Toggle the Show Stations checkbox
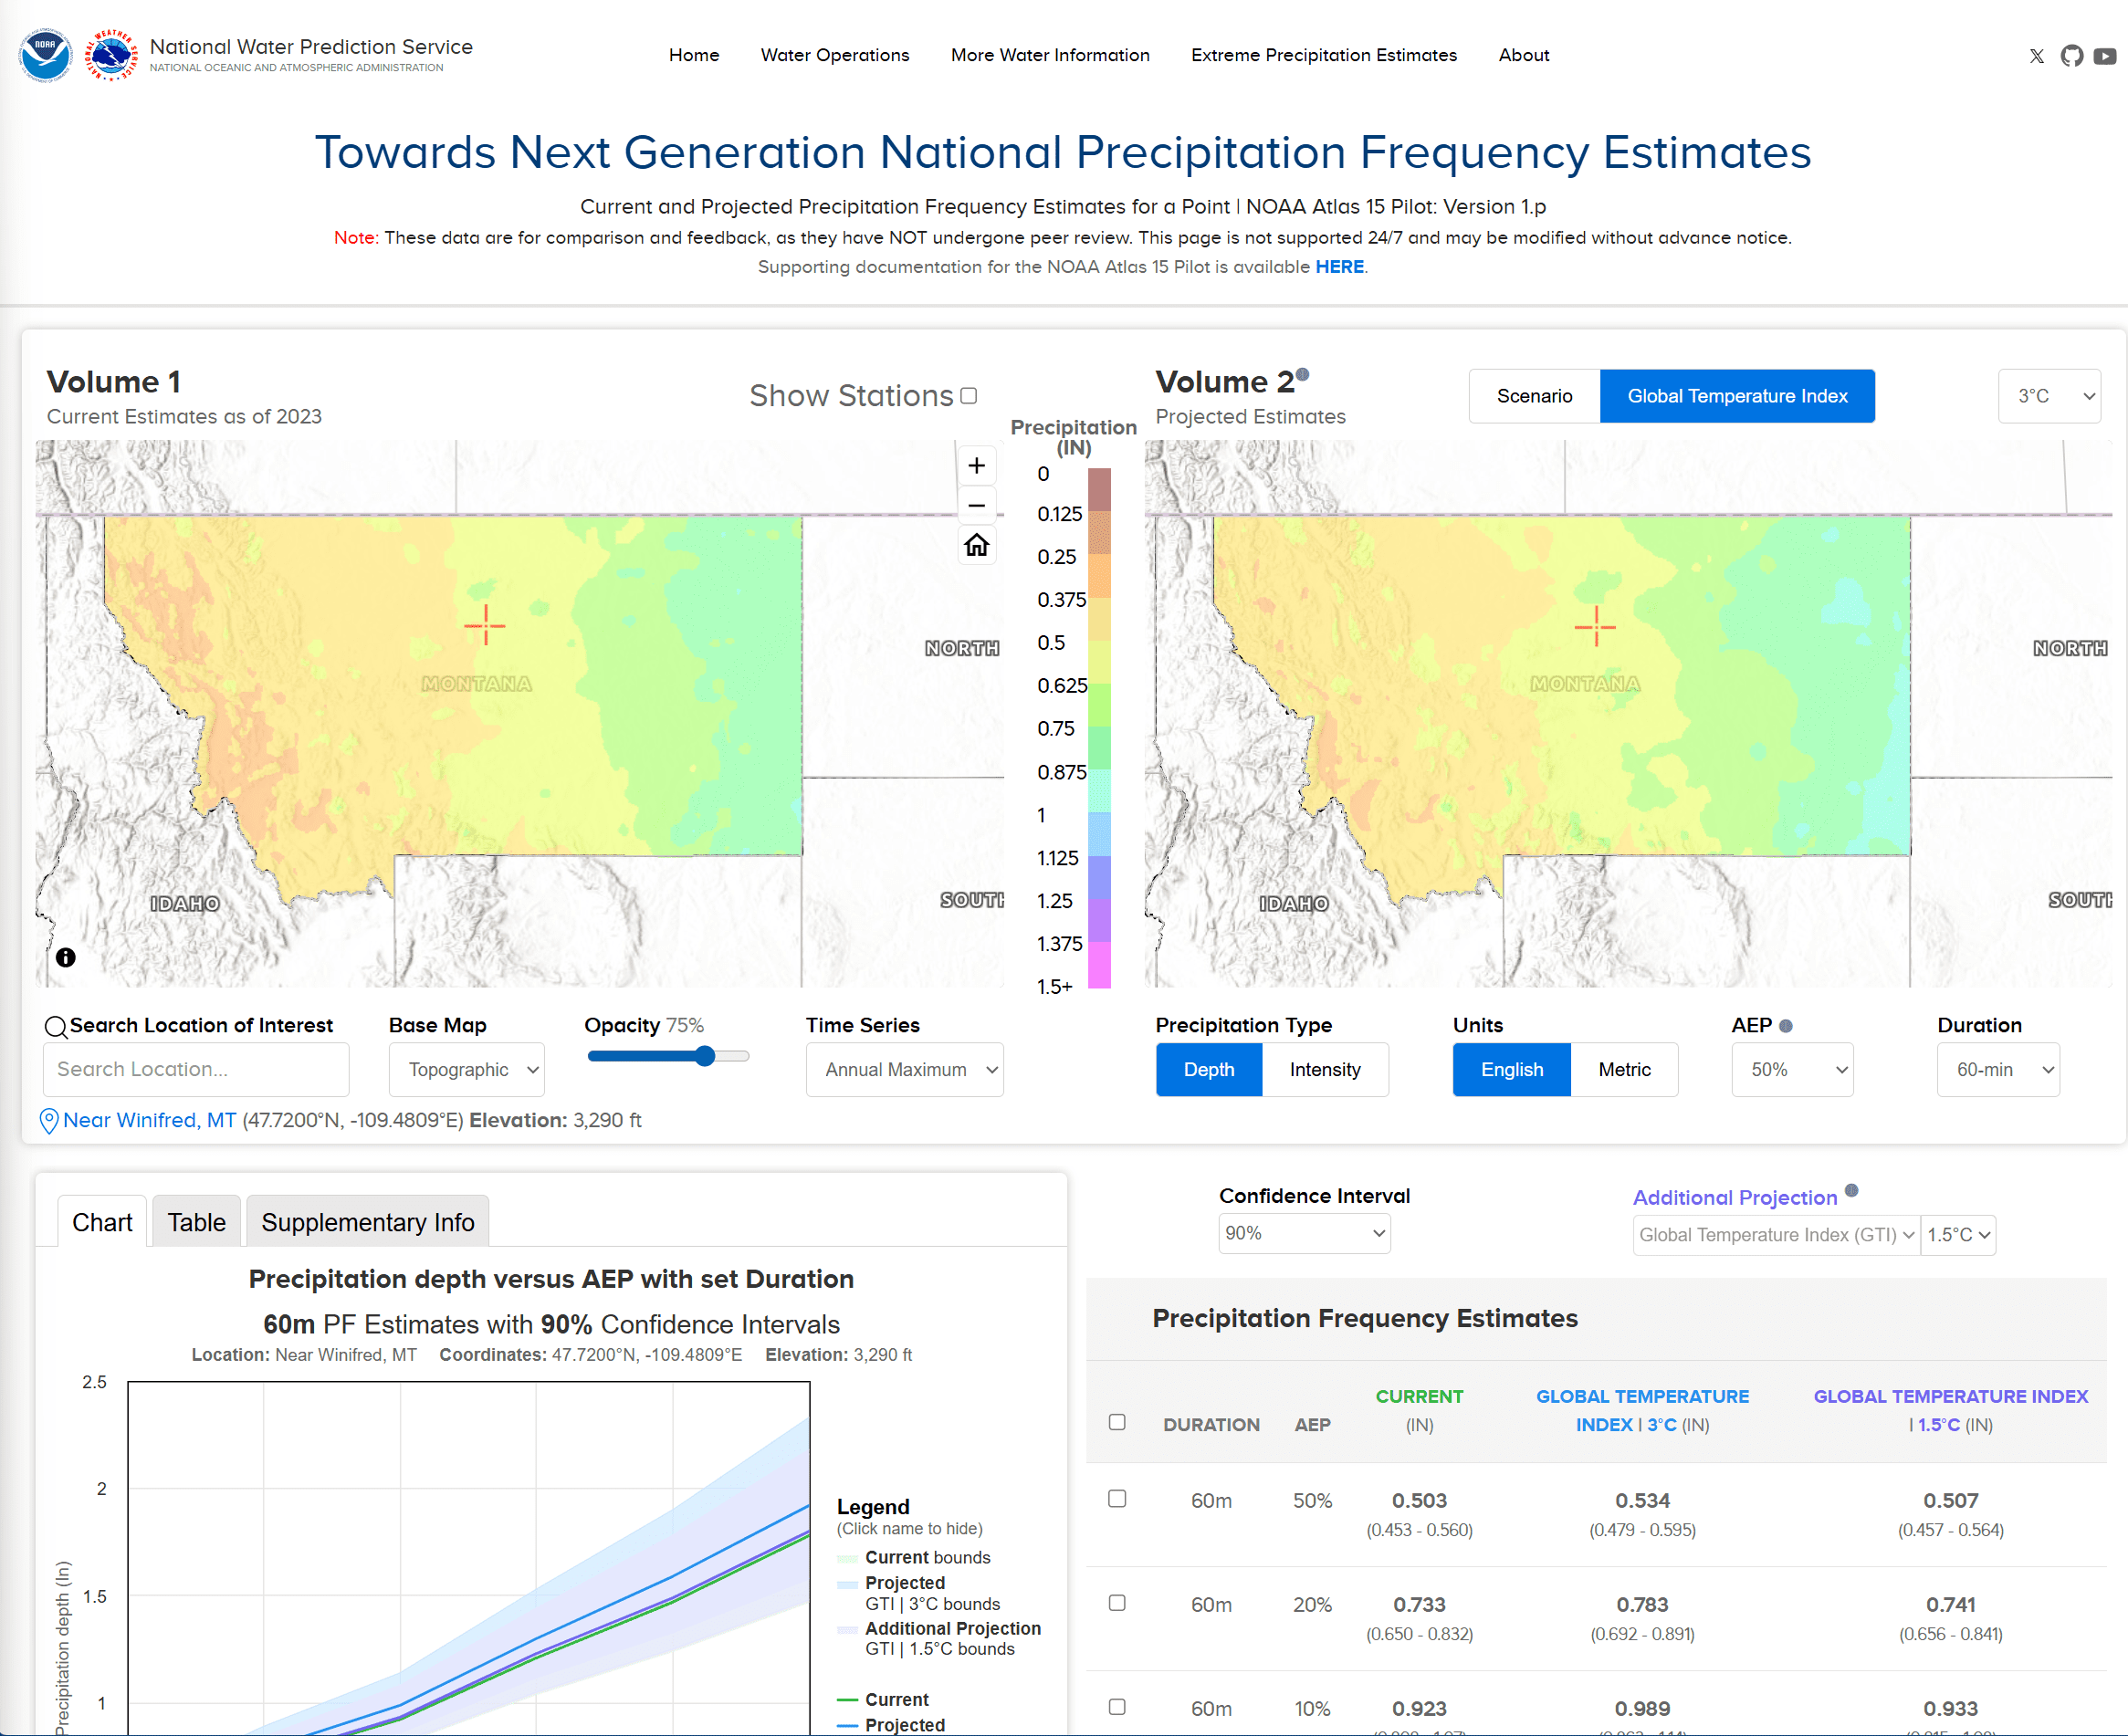The height and width of the screenshot is (1736, 2128). (968, 396)
